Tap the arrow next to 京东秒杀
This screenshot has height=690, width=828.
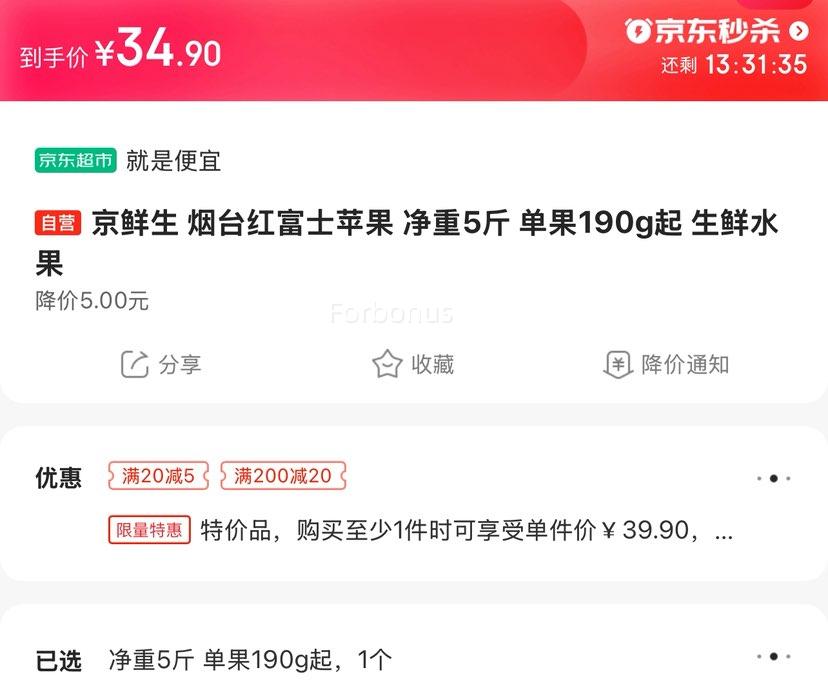pyautogui.click(x=799, y=31)
